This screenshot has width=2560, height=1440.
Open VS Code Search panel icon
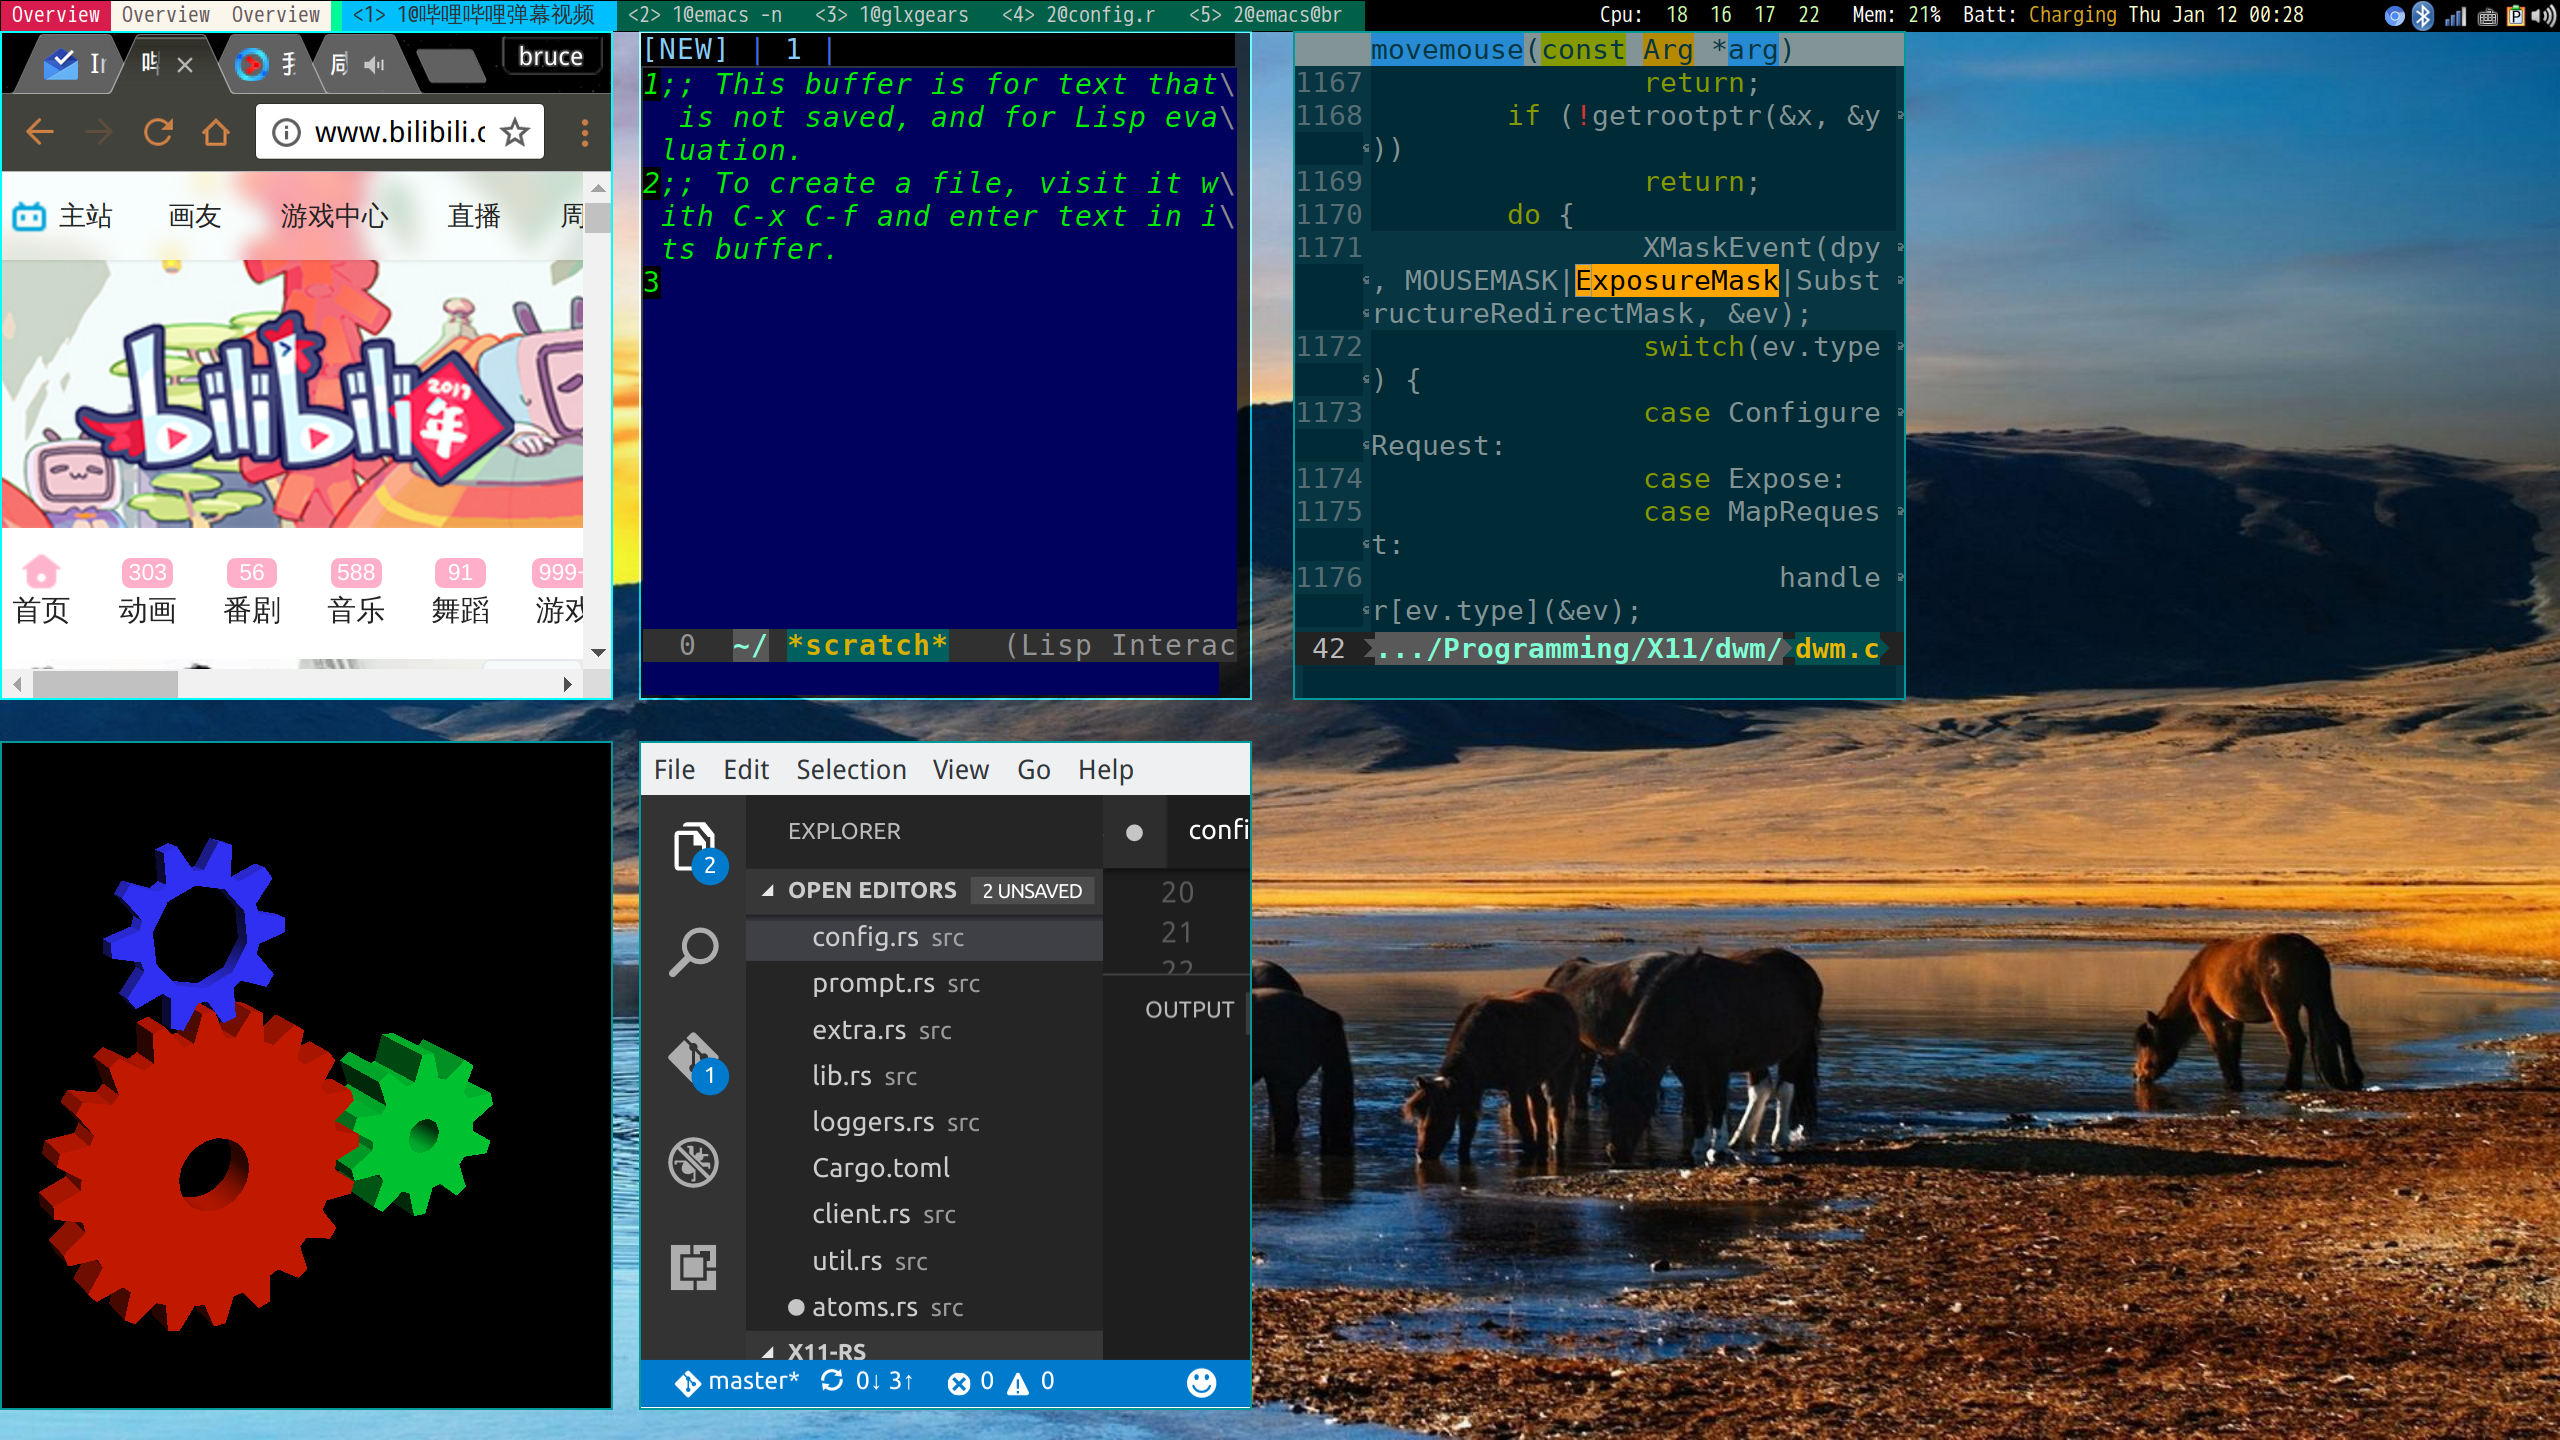tap(693, 952)
